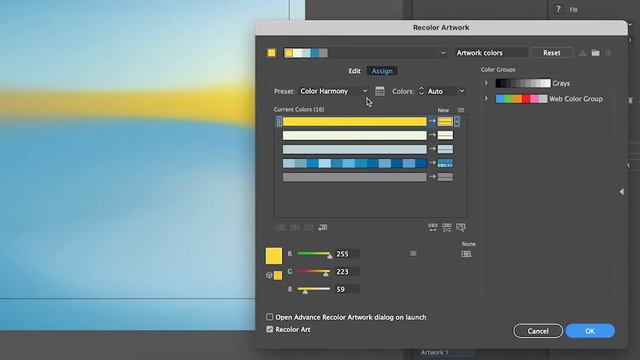Switch to the Edit tab

[354, 71]
